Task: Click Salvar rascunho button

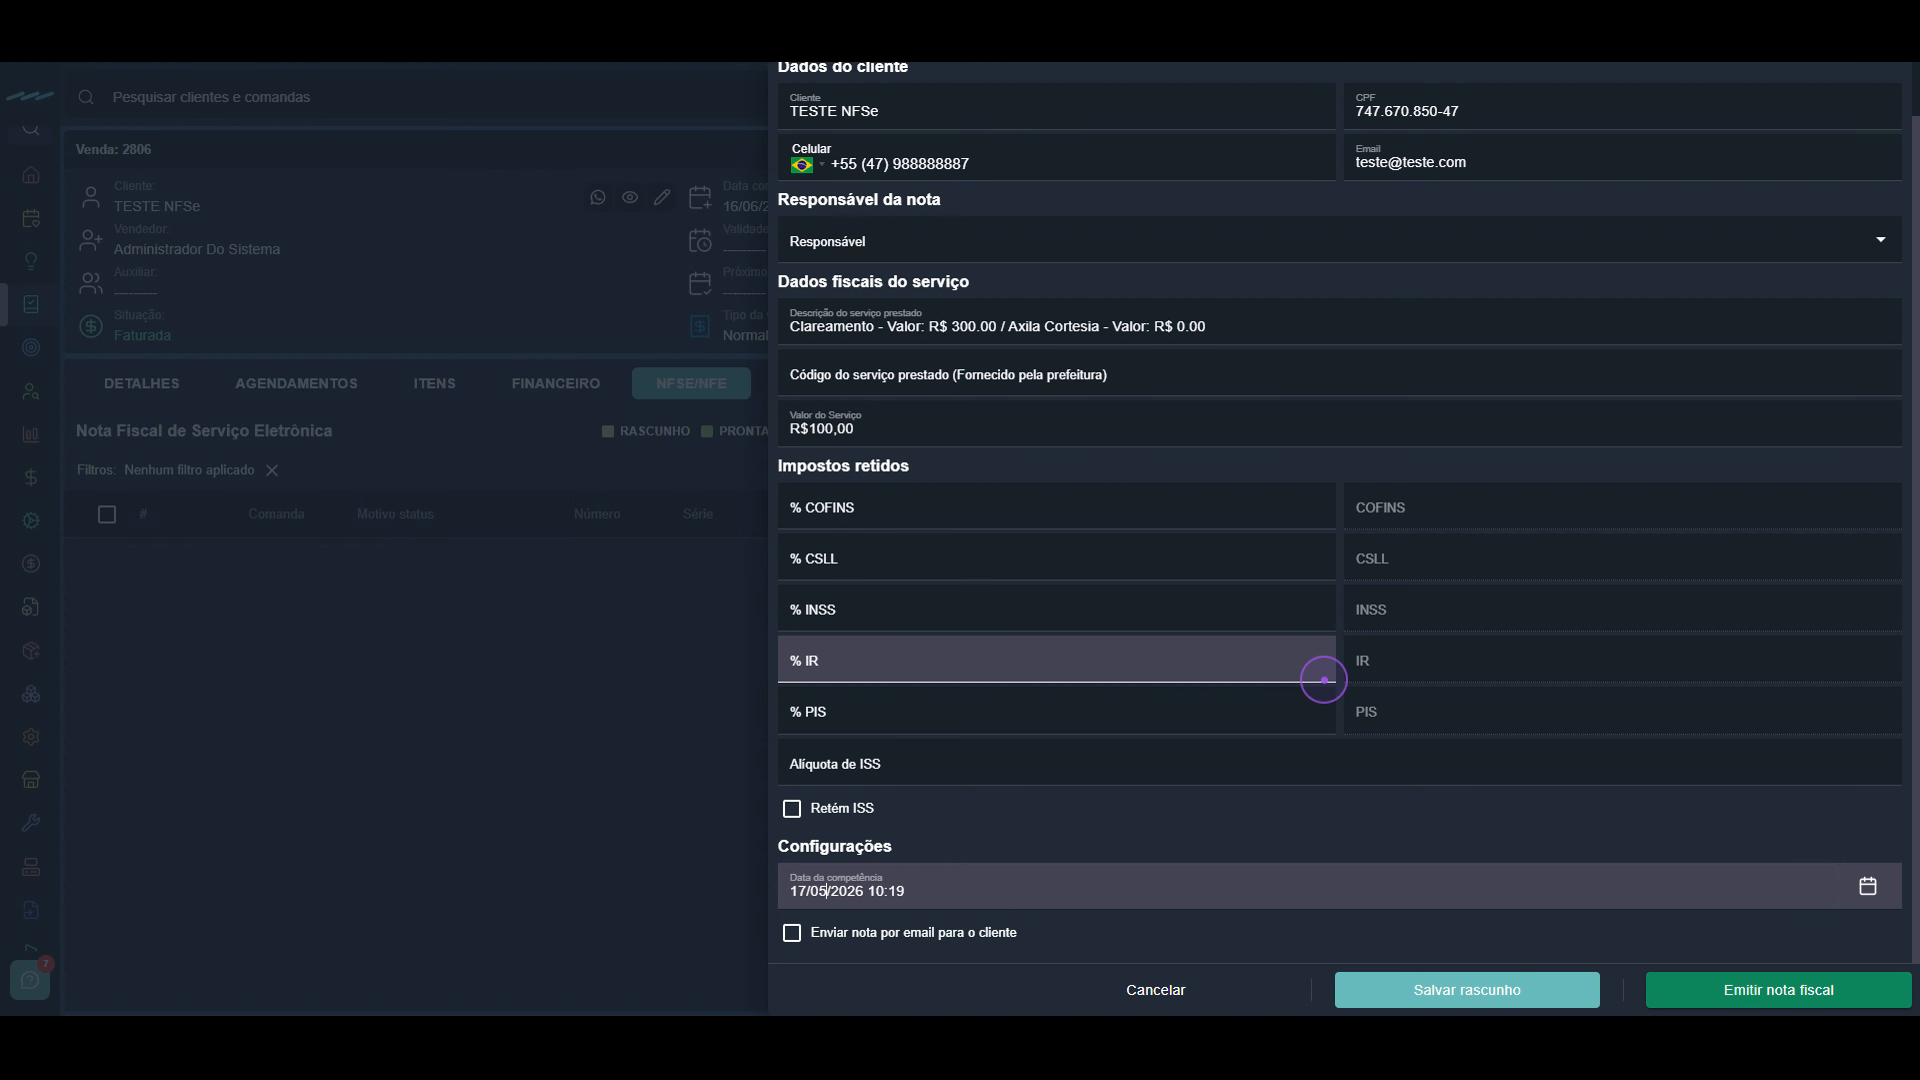Action: click(1467, 990)
